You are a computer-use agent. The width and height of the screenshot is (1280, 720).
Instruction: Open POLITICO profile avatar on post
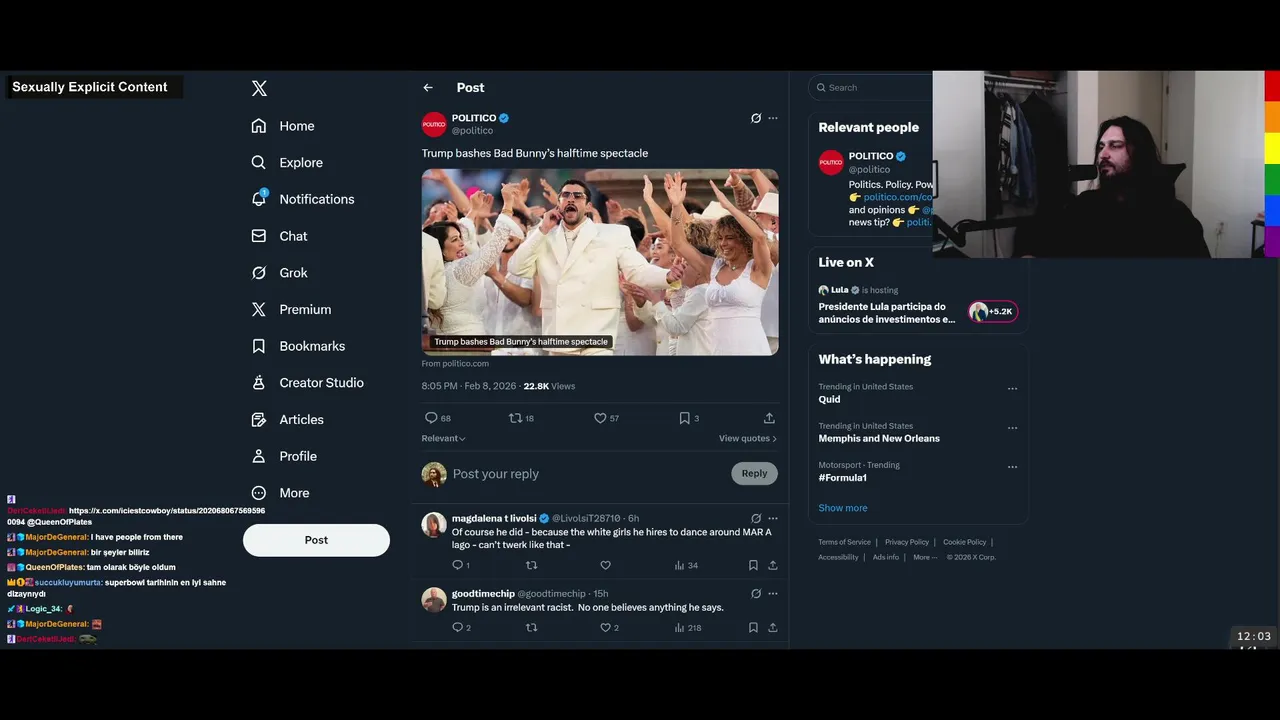434,124
